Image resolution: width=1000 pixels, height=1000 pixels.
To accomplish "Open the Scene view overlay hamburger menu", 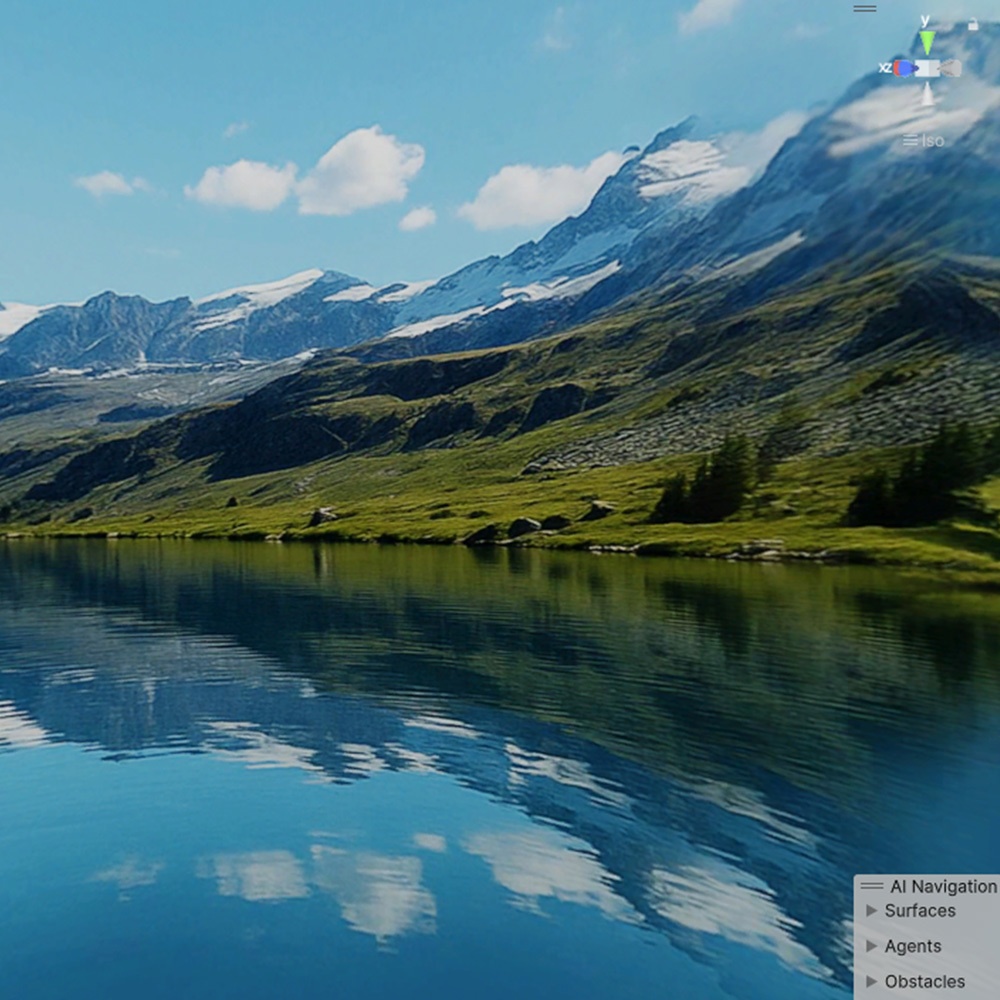I will click(x=864, y=8).
